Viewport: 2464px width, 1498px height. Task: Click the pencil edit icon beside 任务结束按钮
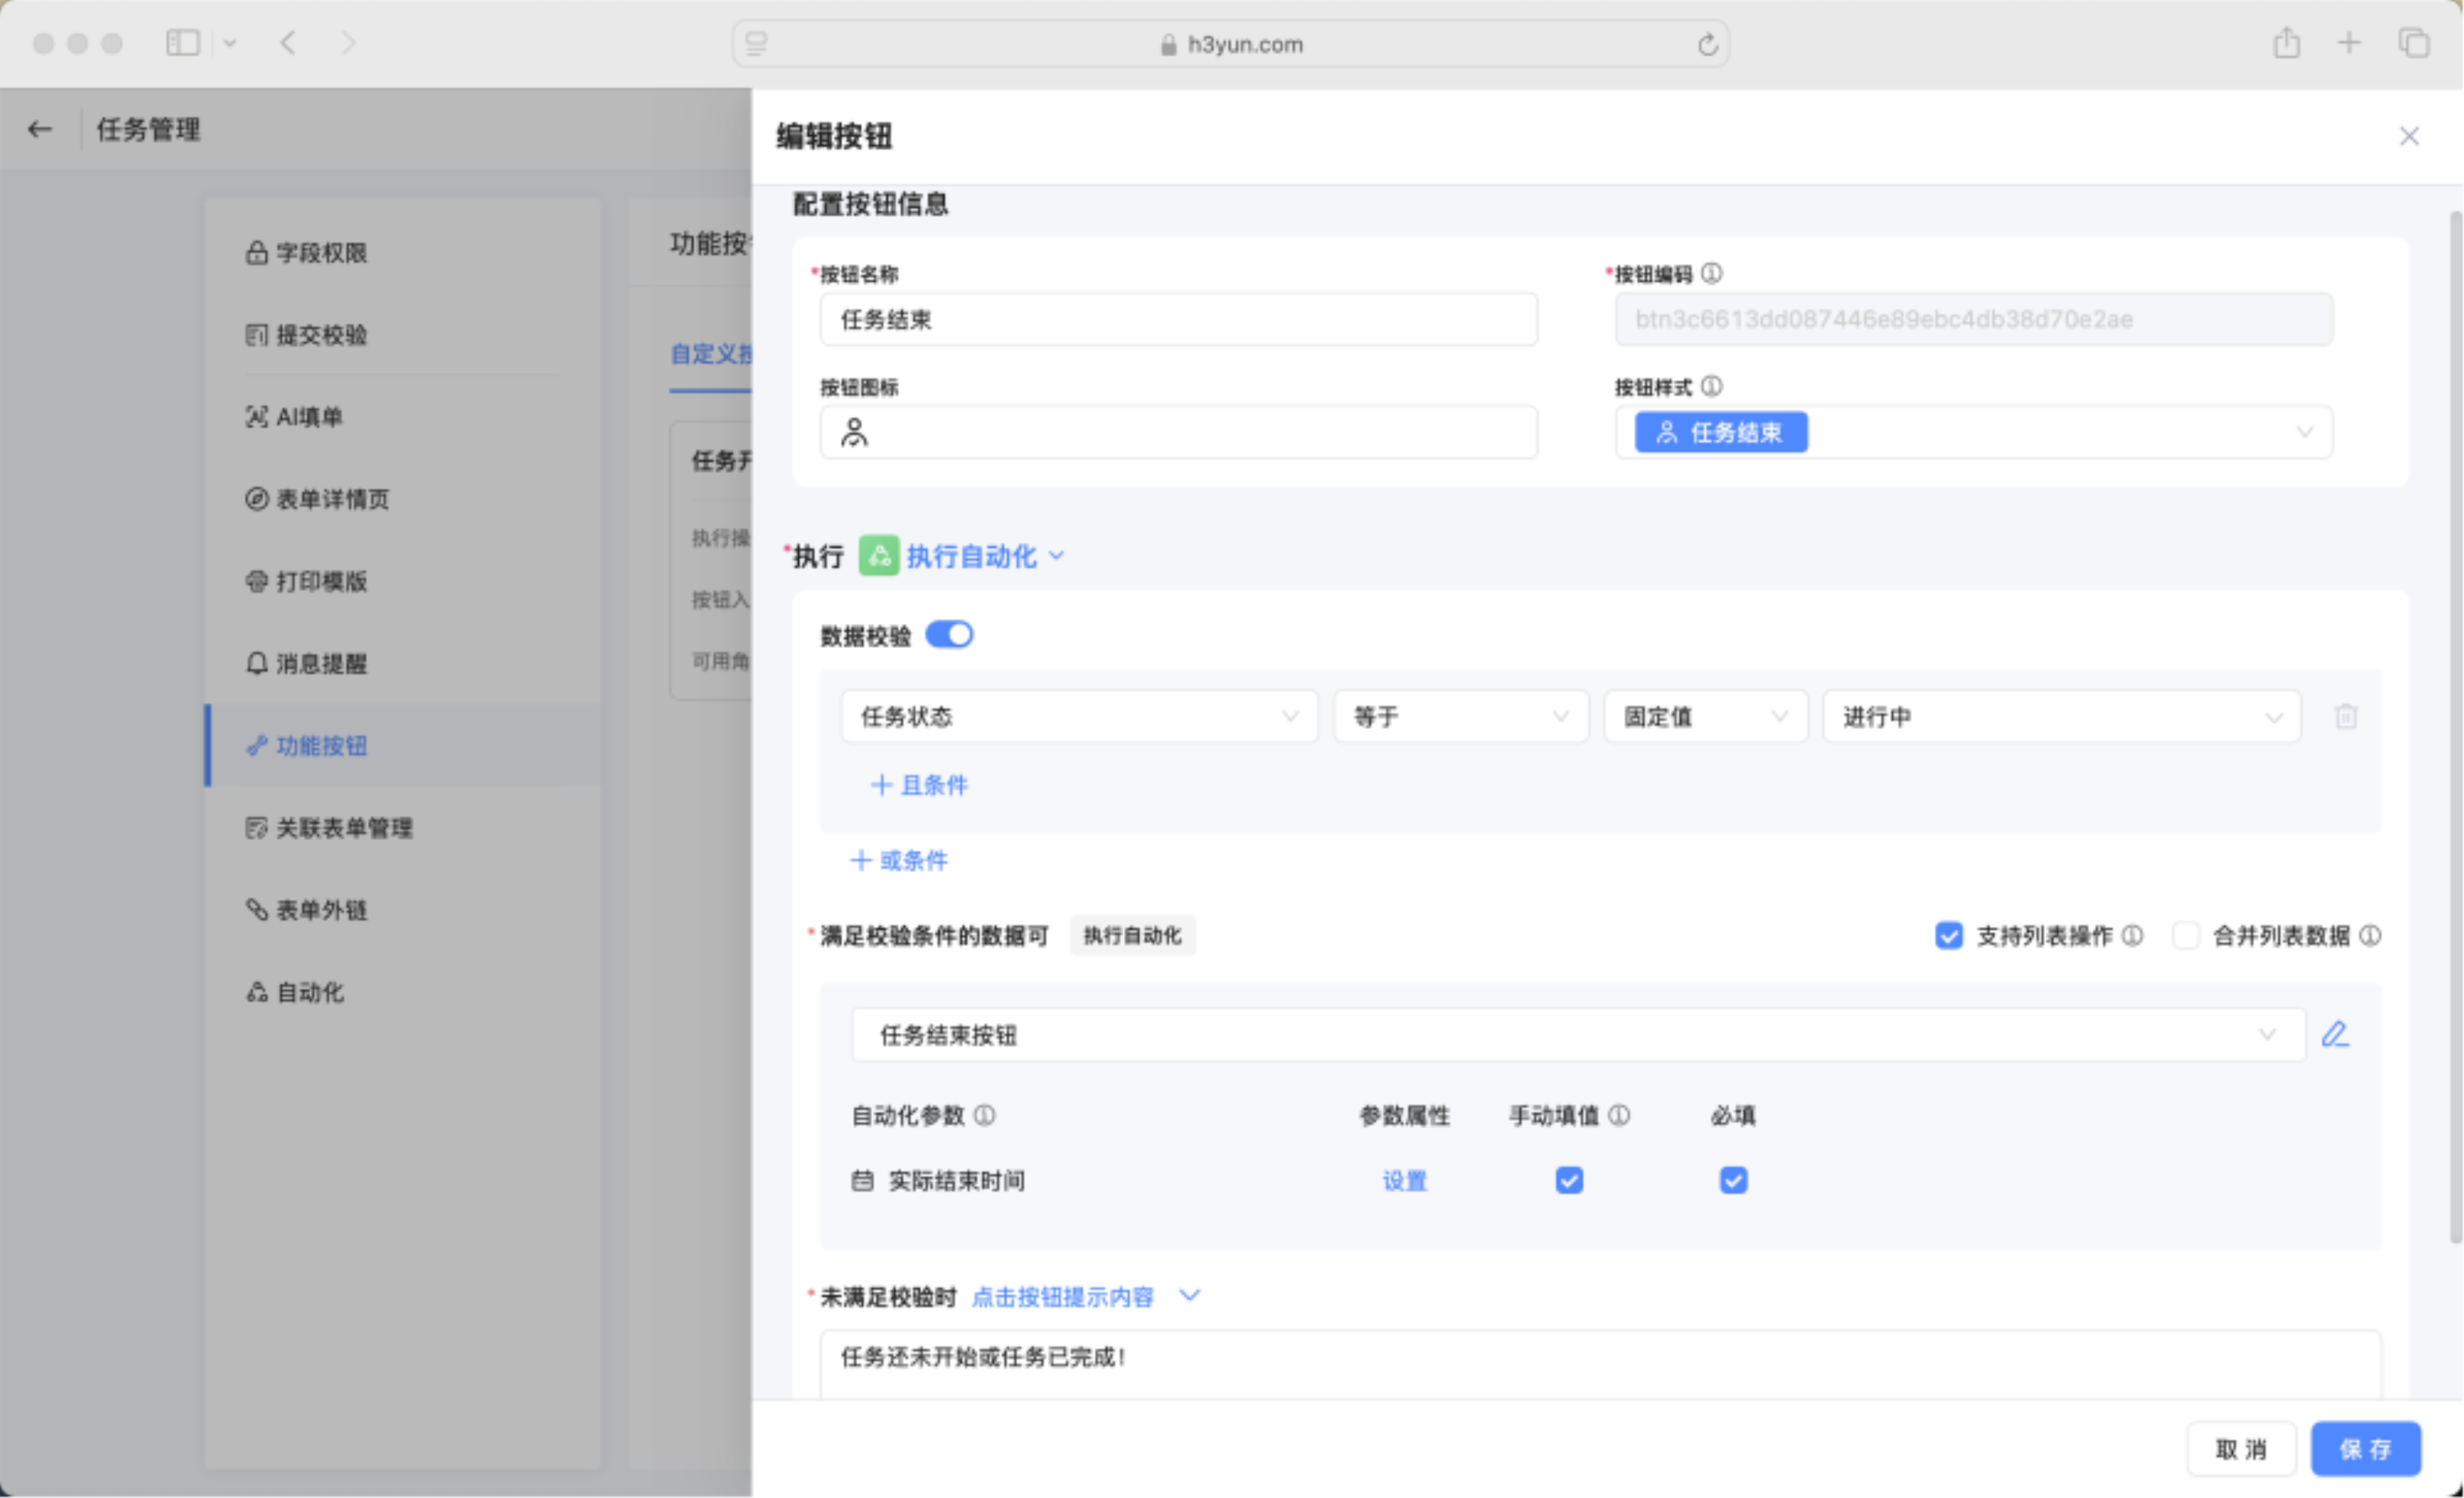(2335, 1034)
